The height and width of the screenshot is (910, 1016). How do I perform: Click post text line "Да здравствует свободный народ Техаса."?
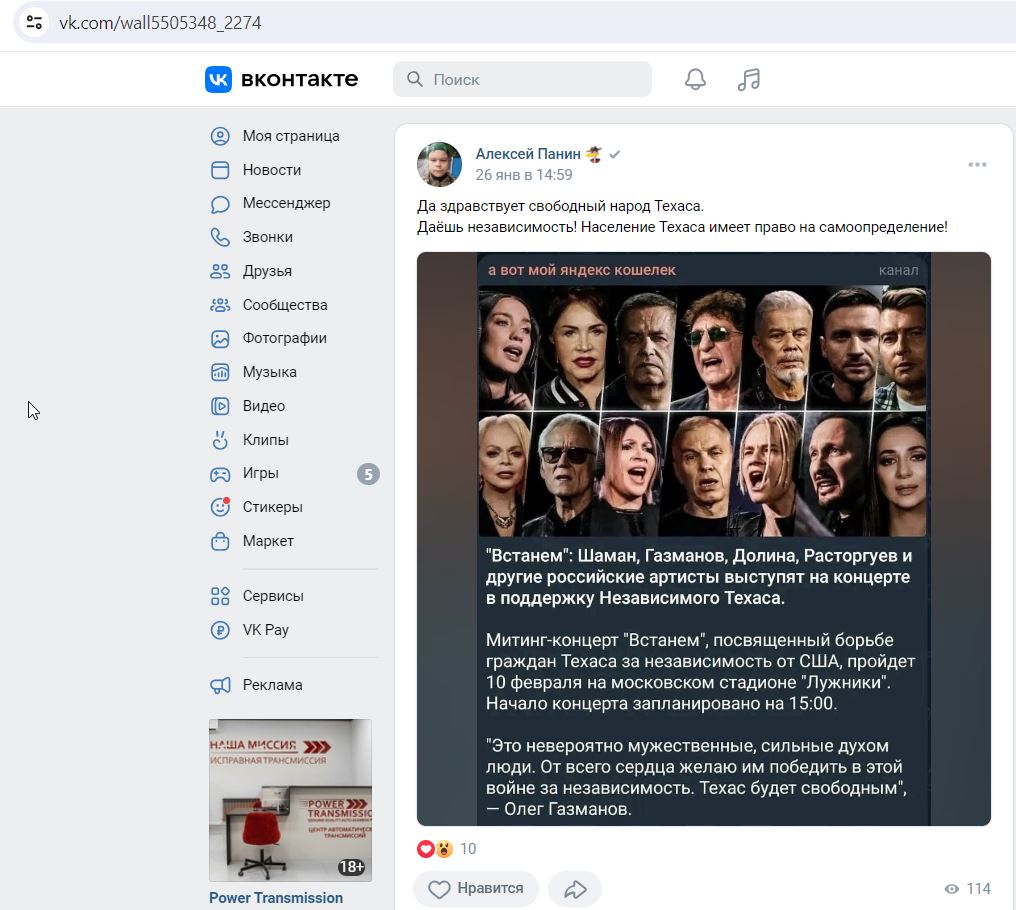[x=560, y=206]
